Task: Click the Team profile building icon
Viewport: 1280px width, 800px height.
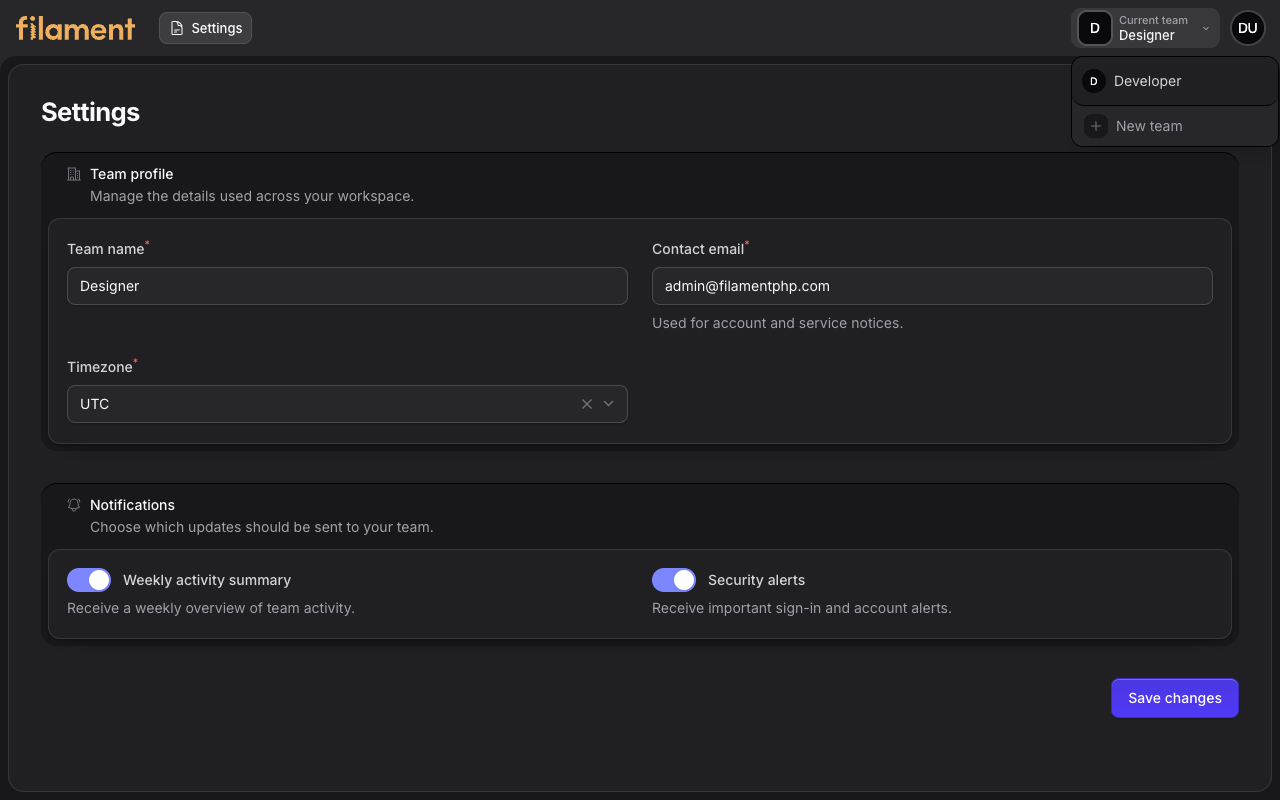Action: tap(74, 174)
